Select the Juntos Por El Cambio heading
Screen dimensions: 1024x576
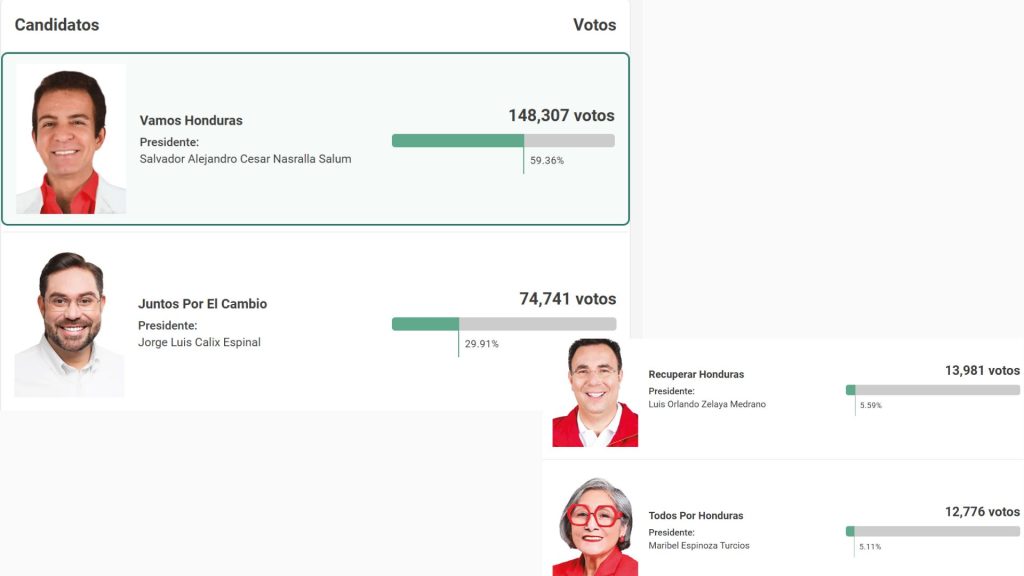click(202, 304)
